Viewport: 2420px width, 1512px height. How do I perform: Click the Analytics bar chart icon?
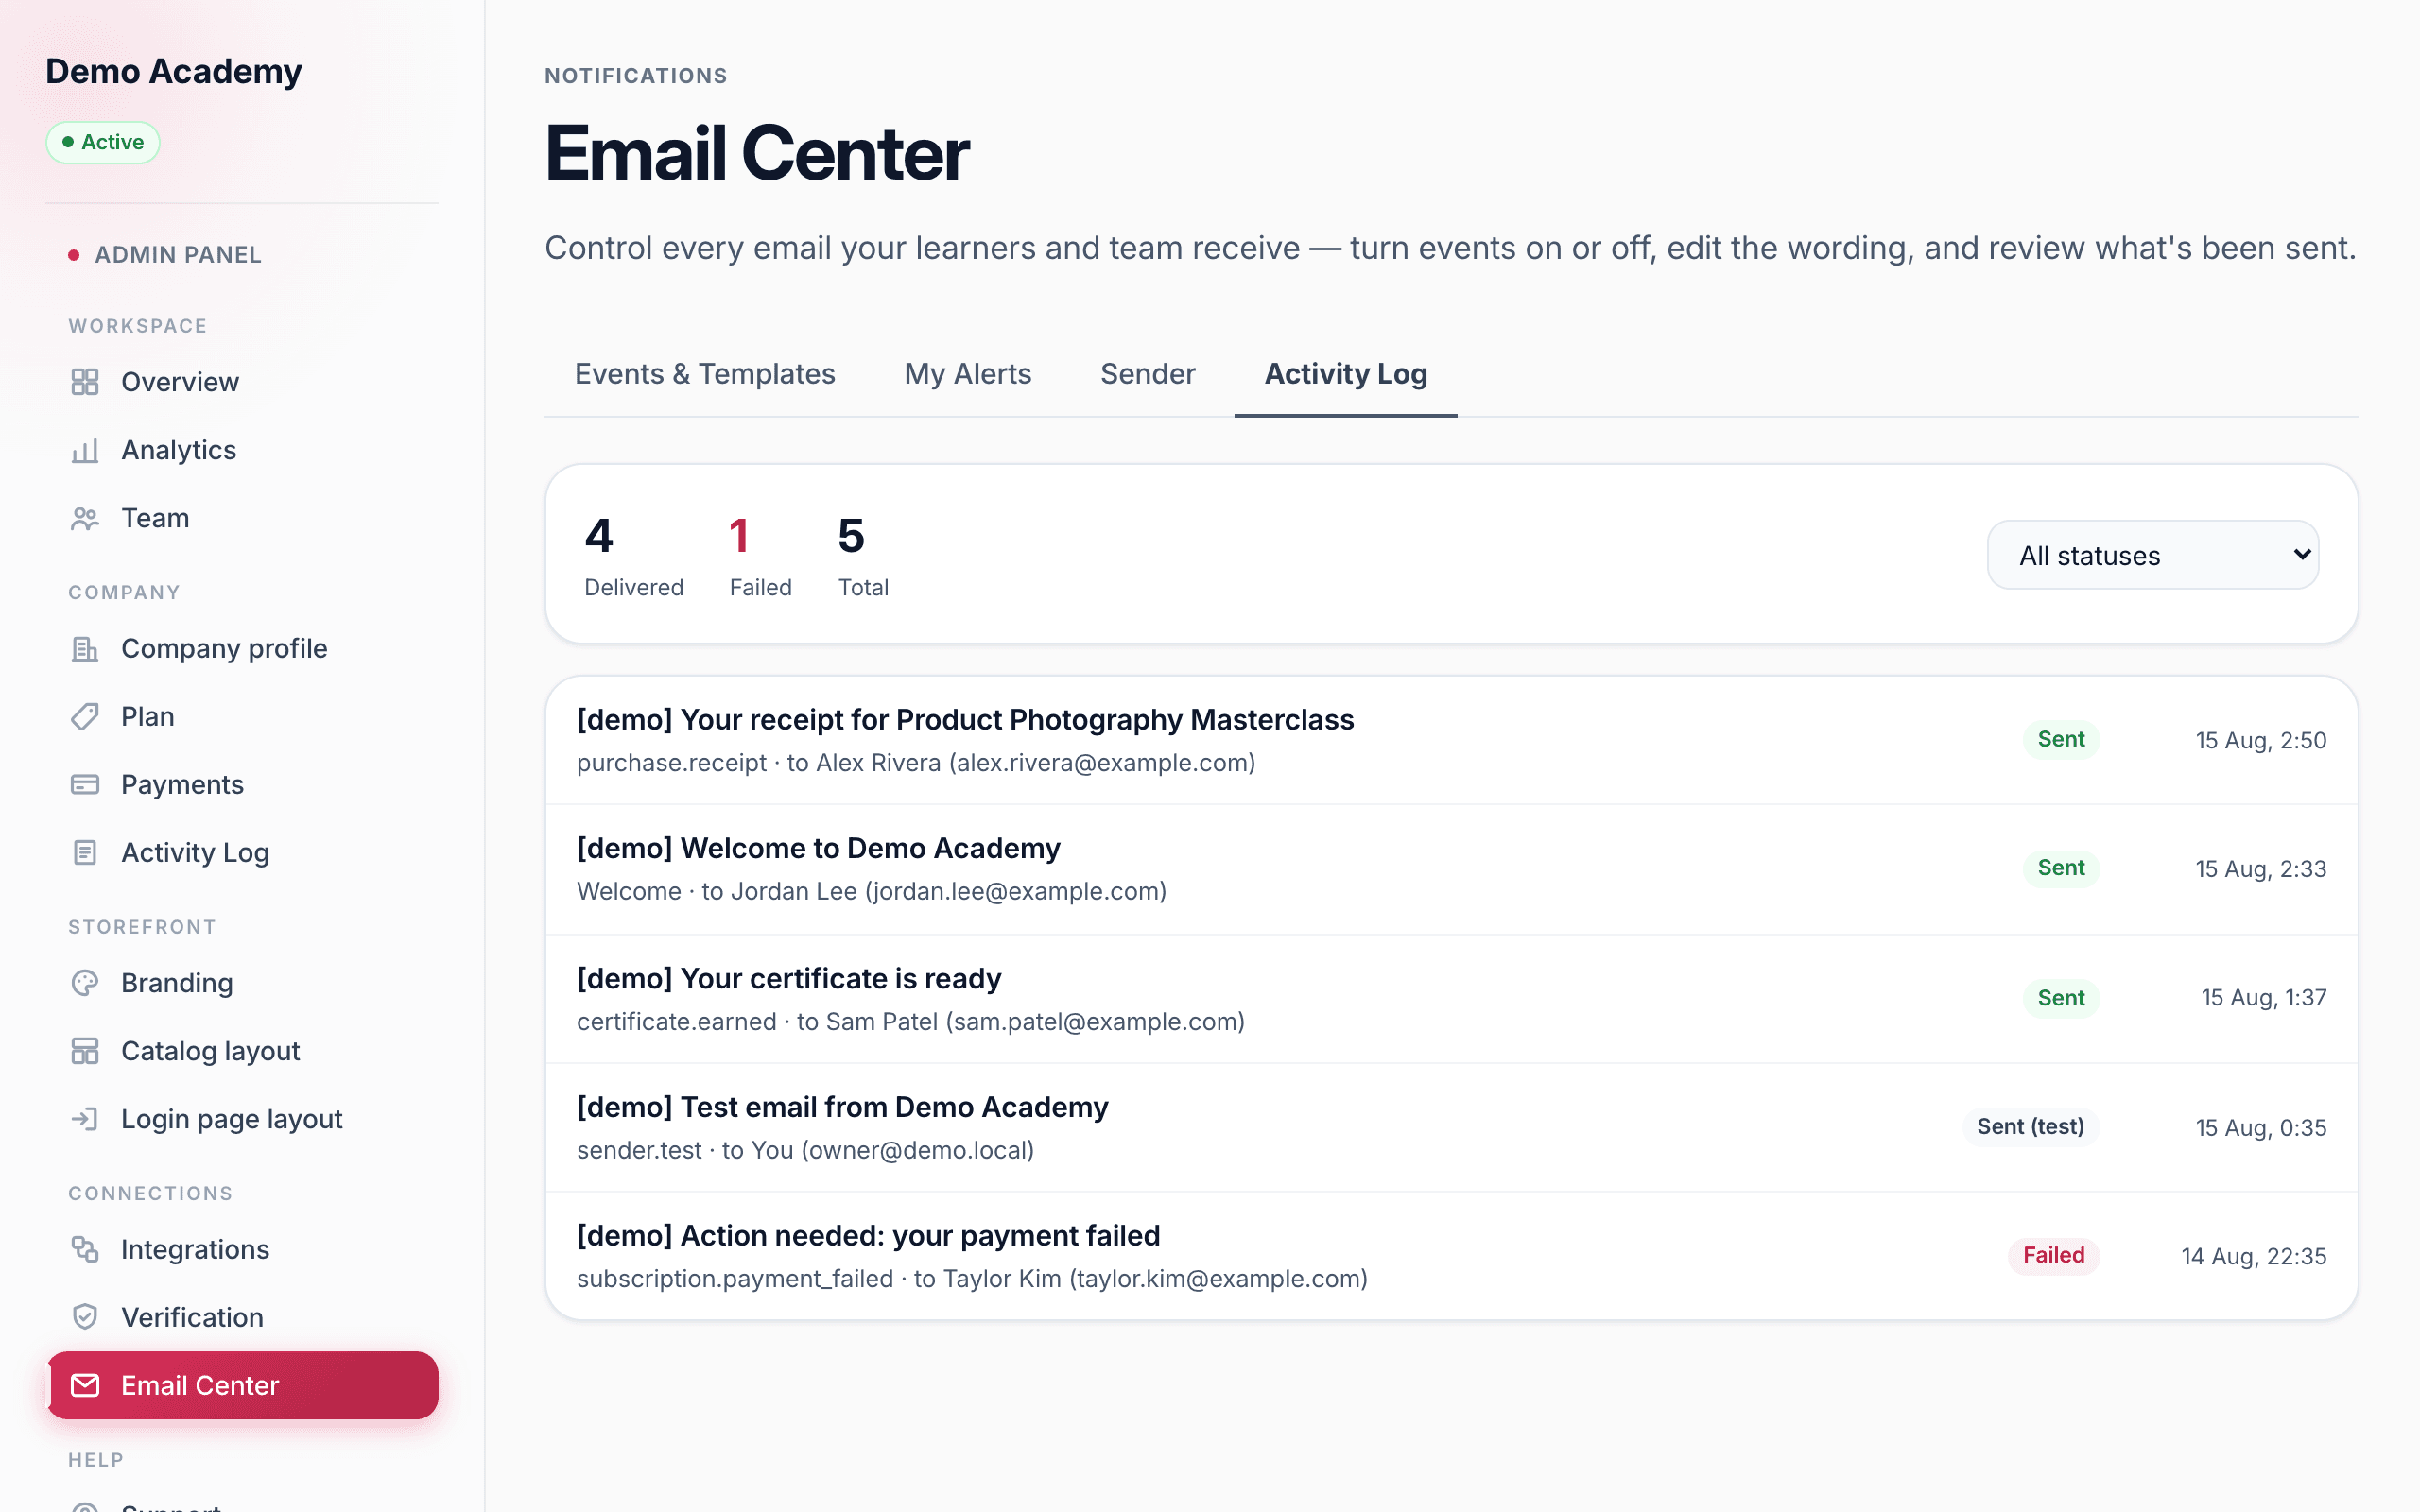(x=85, y=450)
